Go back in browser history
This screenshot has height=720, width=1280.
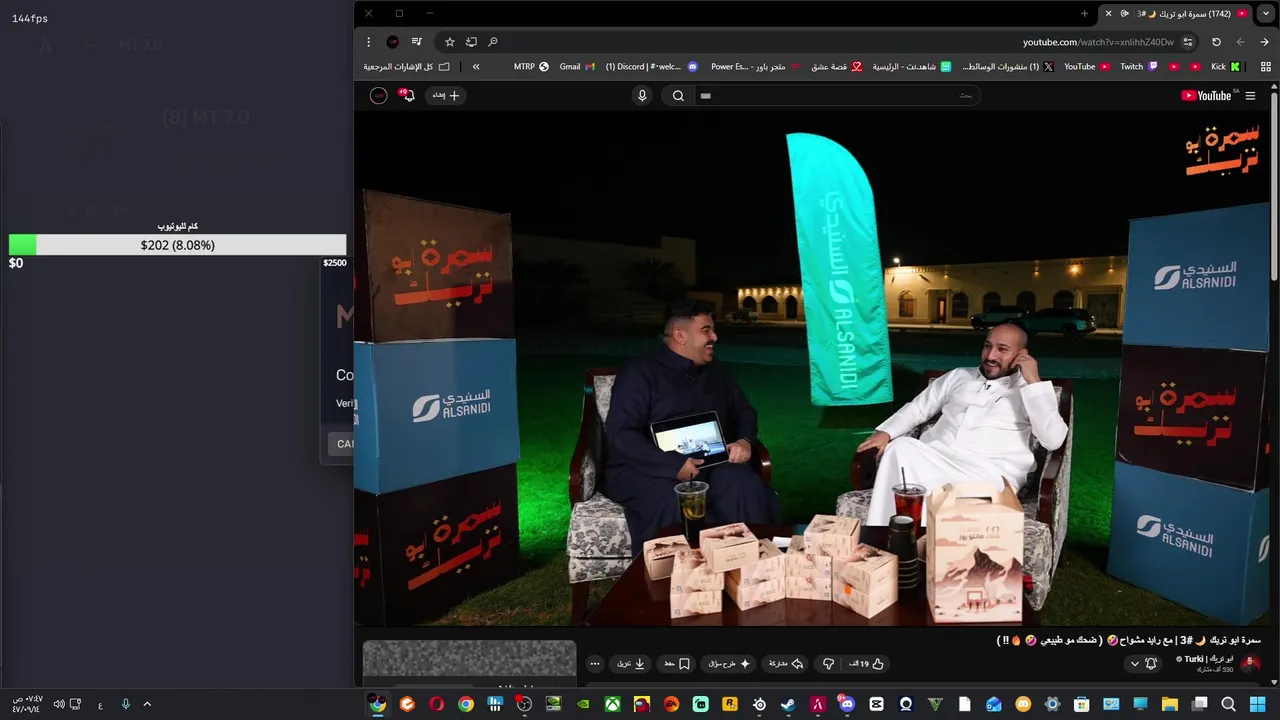point(1264,42)
